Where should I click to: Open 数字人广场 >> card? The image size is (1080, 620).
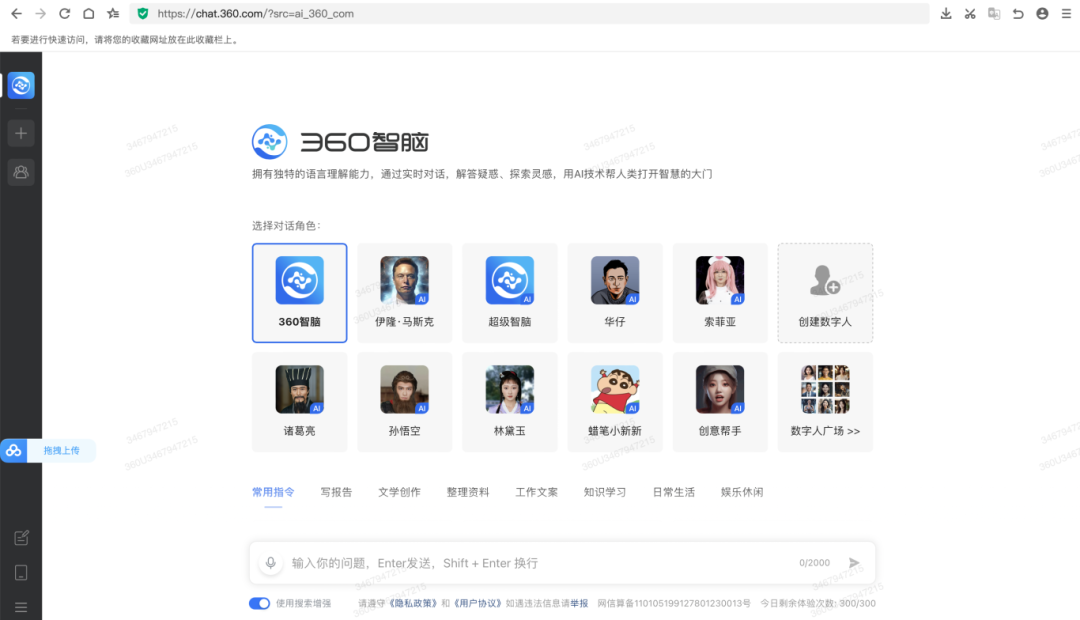(x=825, y=402)
